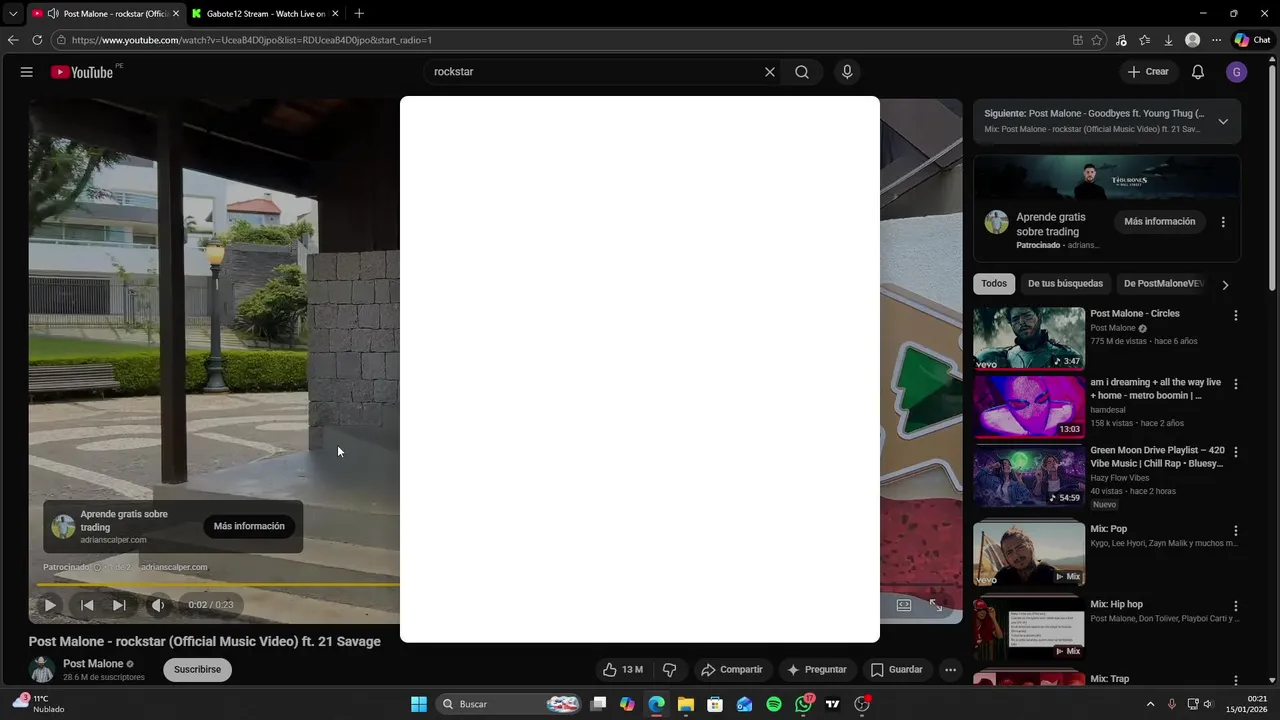Open sidebar ad options menu
The image size is (1280, 720).
(1223, 222)
